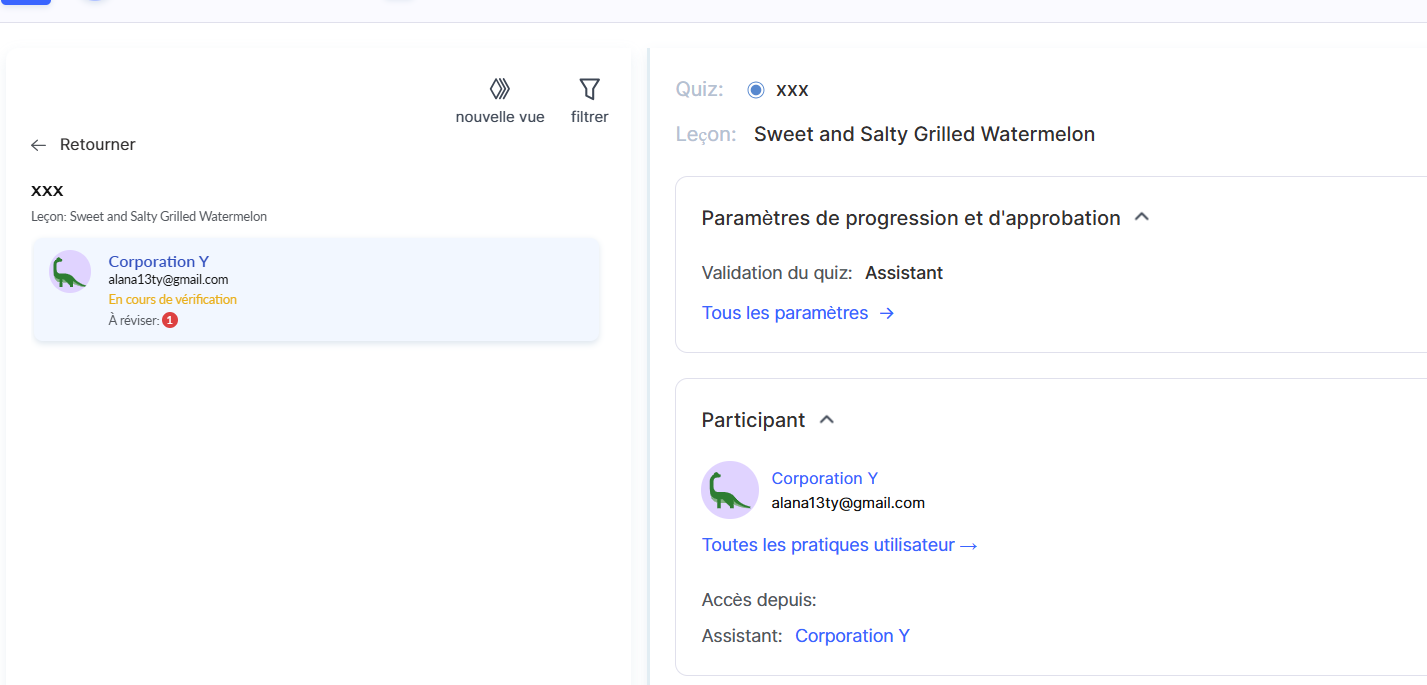Click the dinosaur avatar in the left list
The image size is (1427, 685).
(70, 272)
